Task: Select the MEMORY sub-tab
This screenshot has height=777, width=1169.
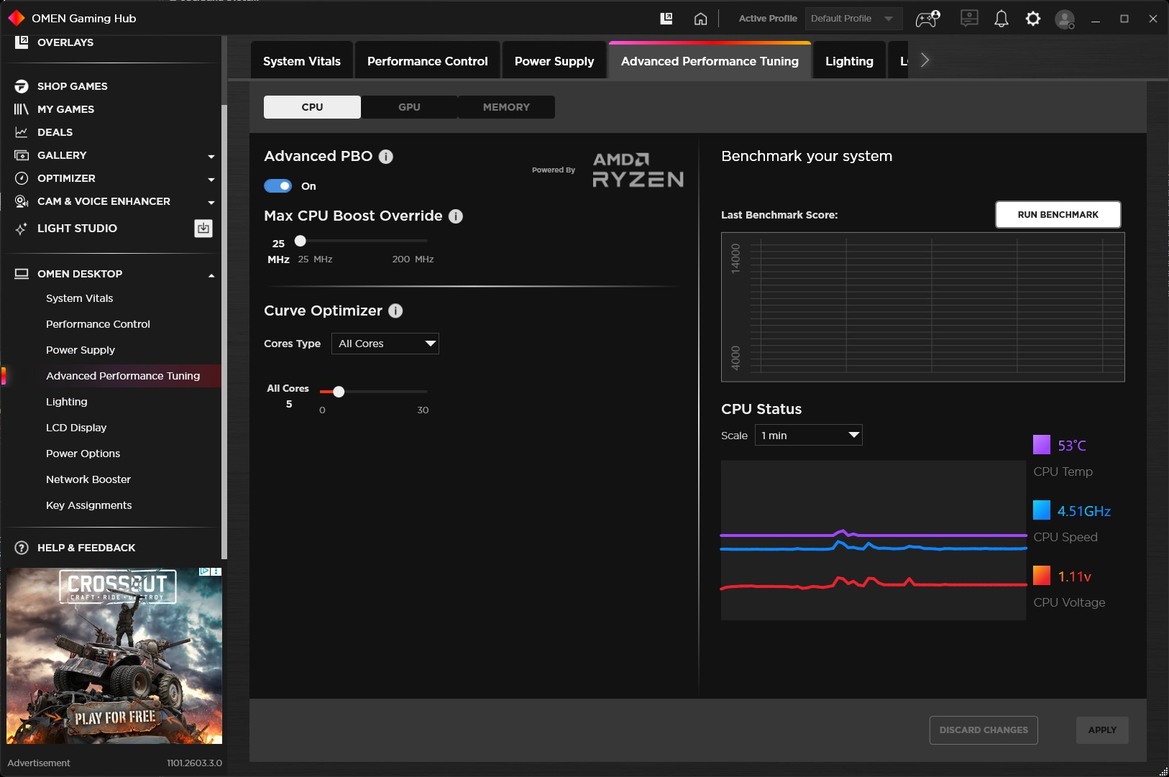Action: coord(506,107)
